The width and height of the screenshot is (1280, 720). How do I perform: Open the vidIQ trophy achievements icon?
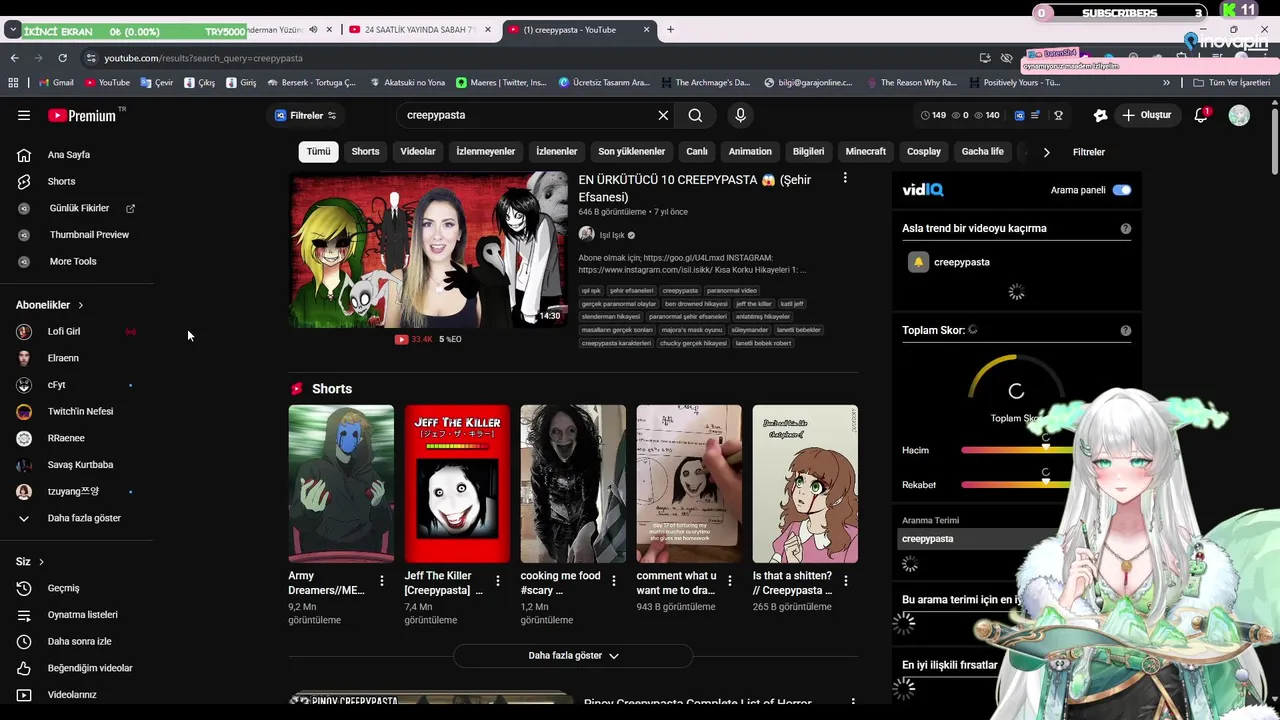click(1058, 115)
